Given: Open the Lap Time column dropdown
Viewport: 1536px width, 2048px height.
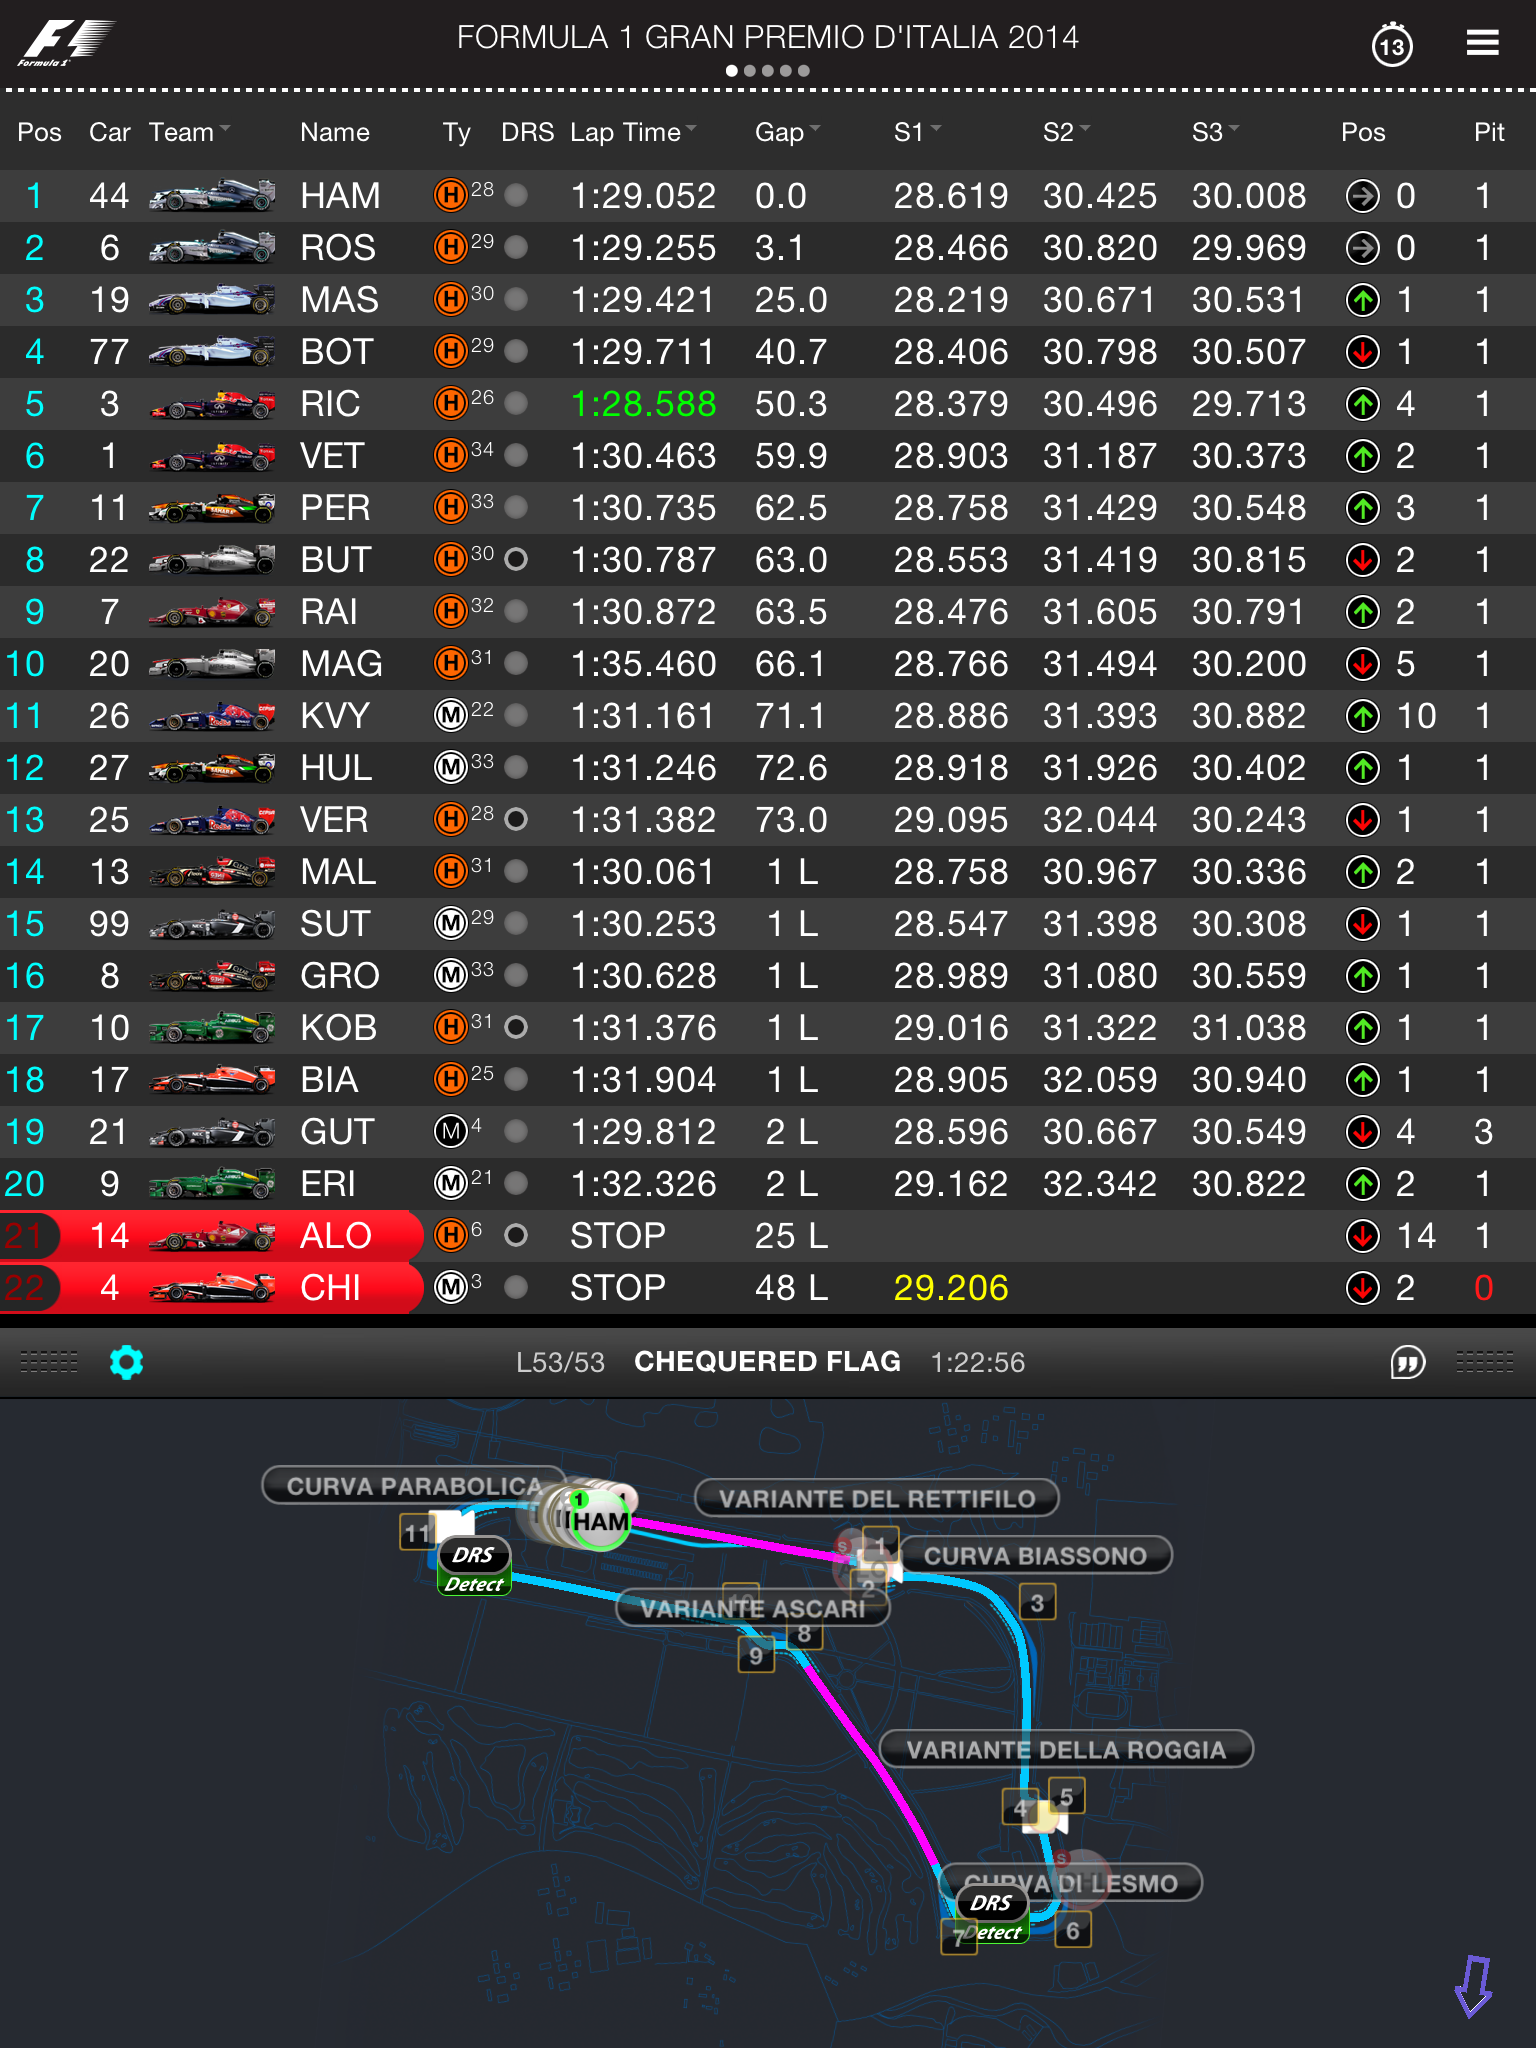Looking at the screenshot, I should click(x=634, y=132).
